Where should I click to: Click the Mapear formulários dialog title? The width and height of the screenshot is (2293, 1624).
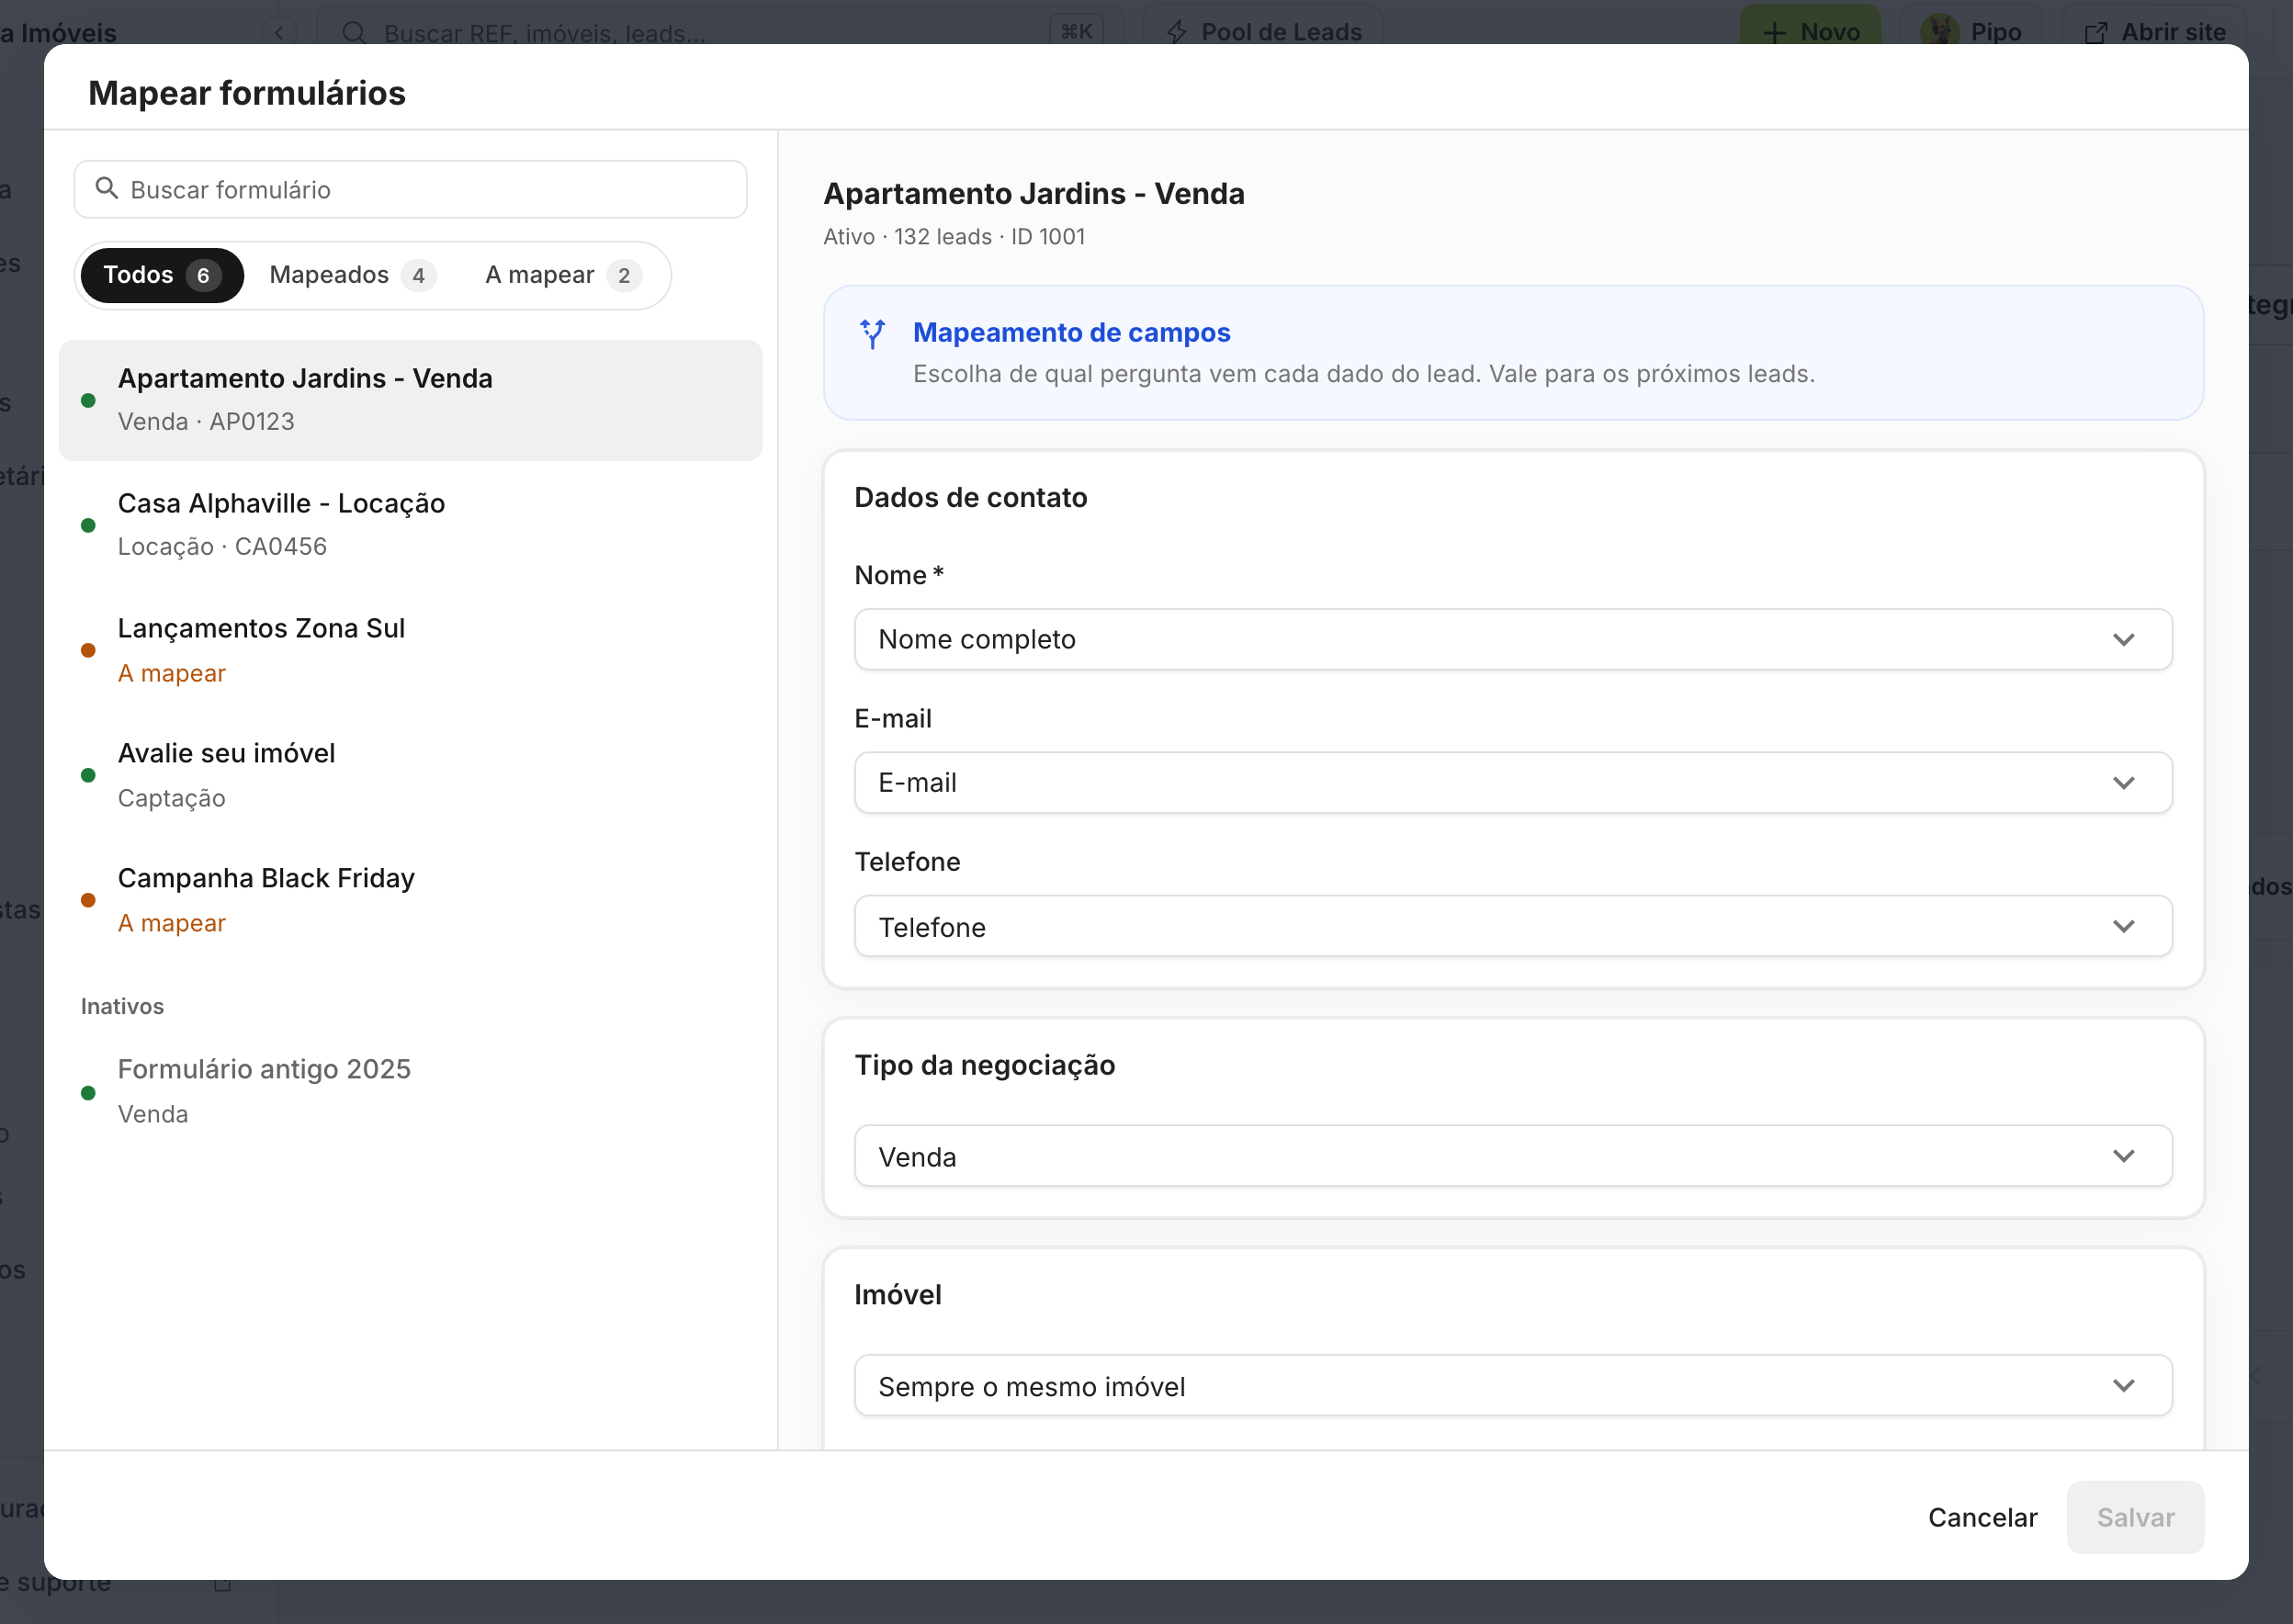pyautogui.click(x=247, y=93)
